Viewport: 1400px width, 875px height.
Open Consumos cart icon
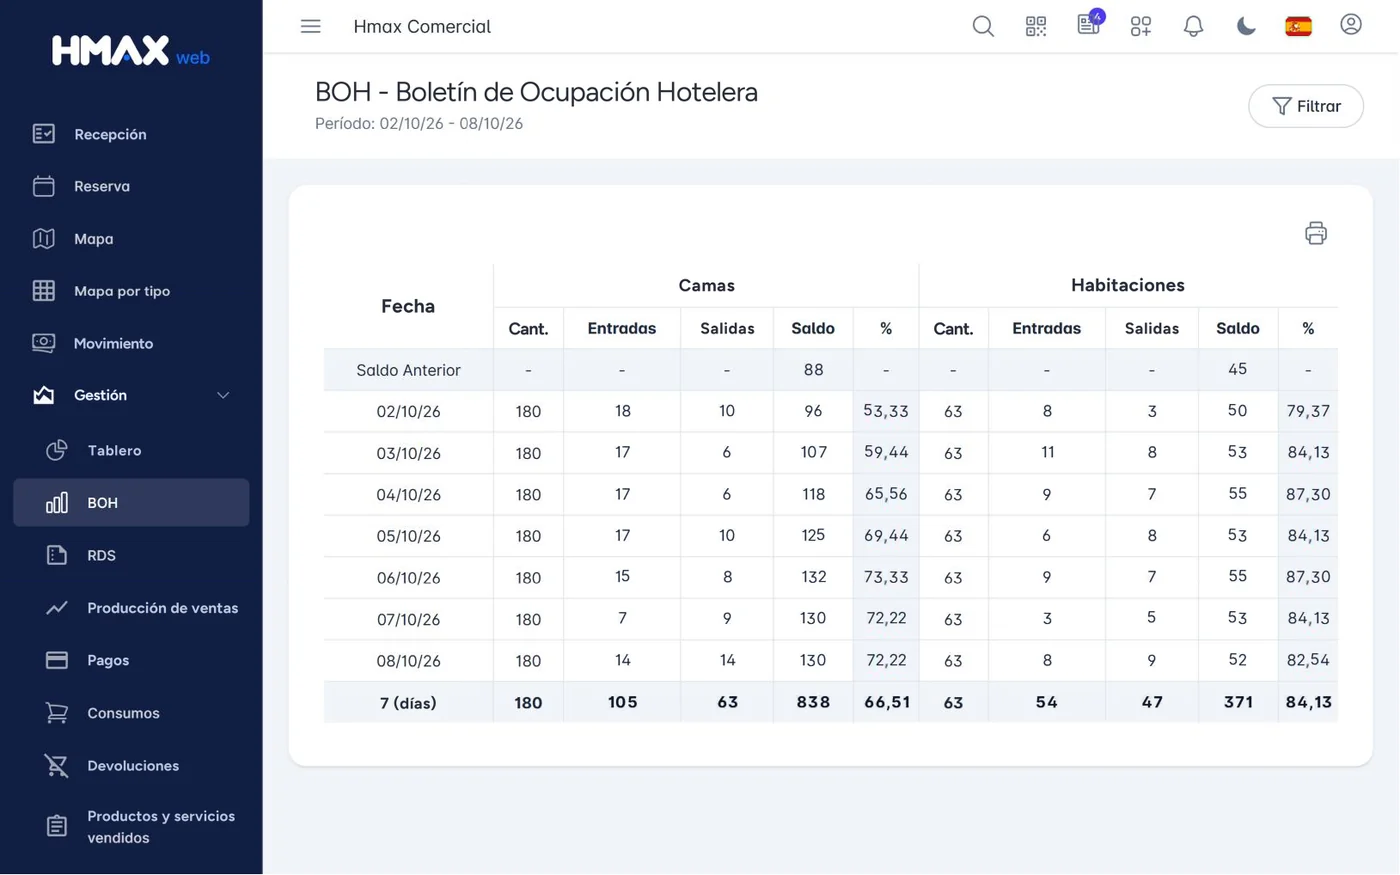[x=57, y=713]
